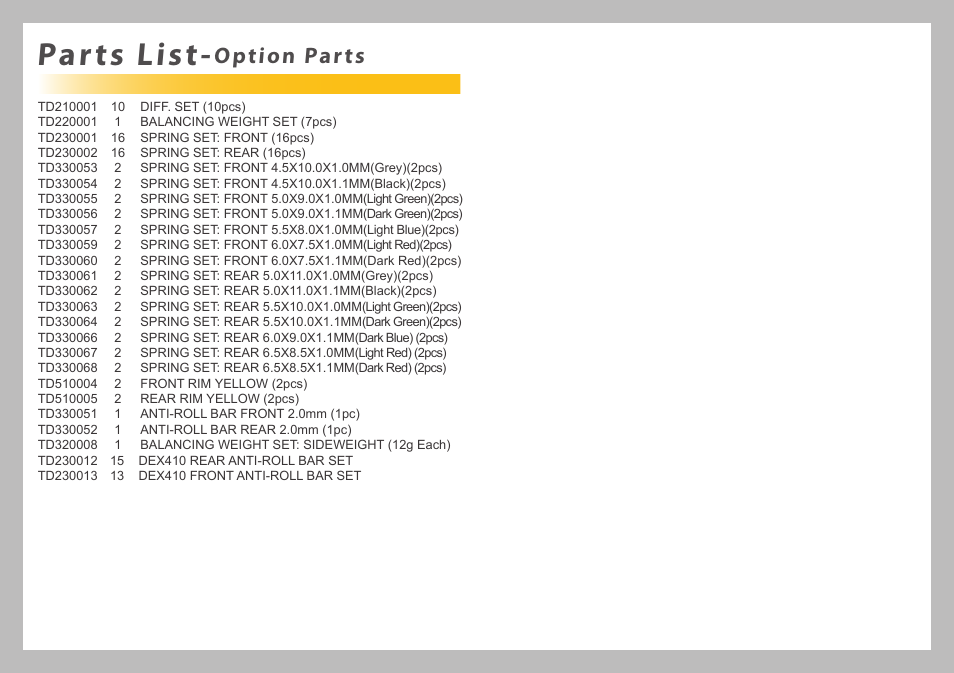Click "BALANCING WEIGHT SET (7pcs)" entry
Viewport: 954px width, 673px height.
(x=238, y=122)
